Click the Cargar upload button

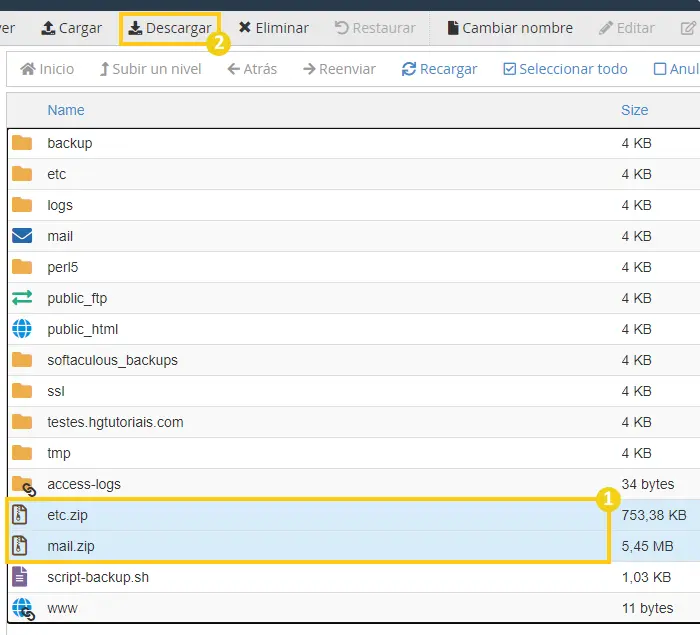(71, 28)
